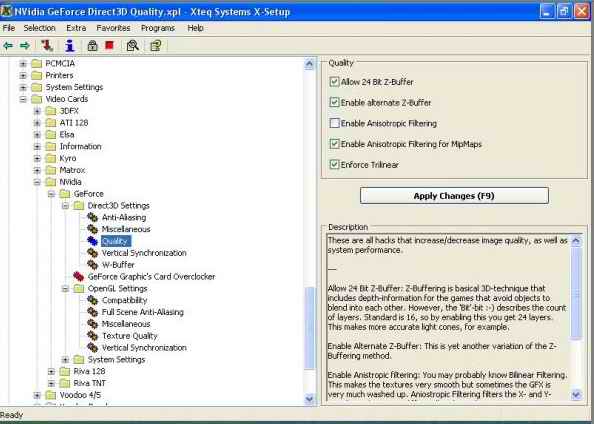Viewport: 594px width, 424px height.
Task: Select the Voodoo 4/5 folder
Action: pyautogui.click(x=80, y=395)
